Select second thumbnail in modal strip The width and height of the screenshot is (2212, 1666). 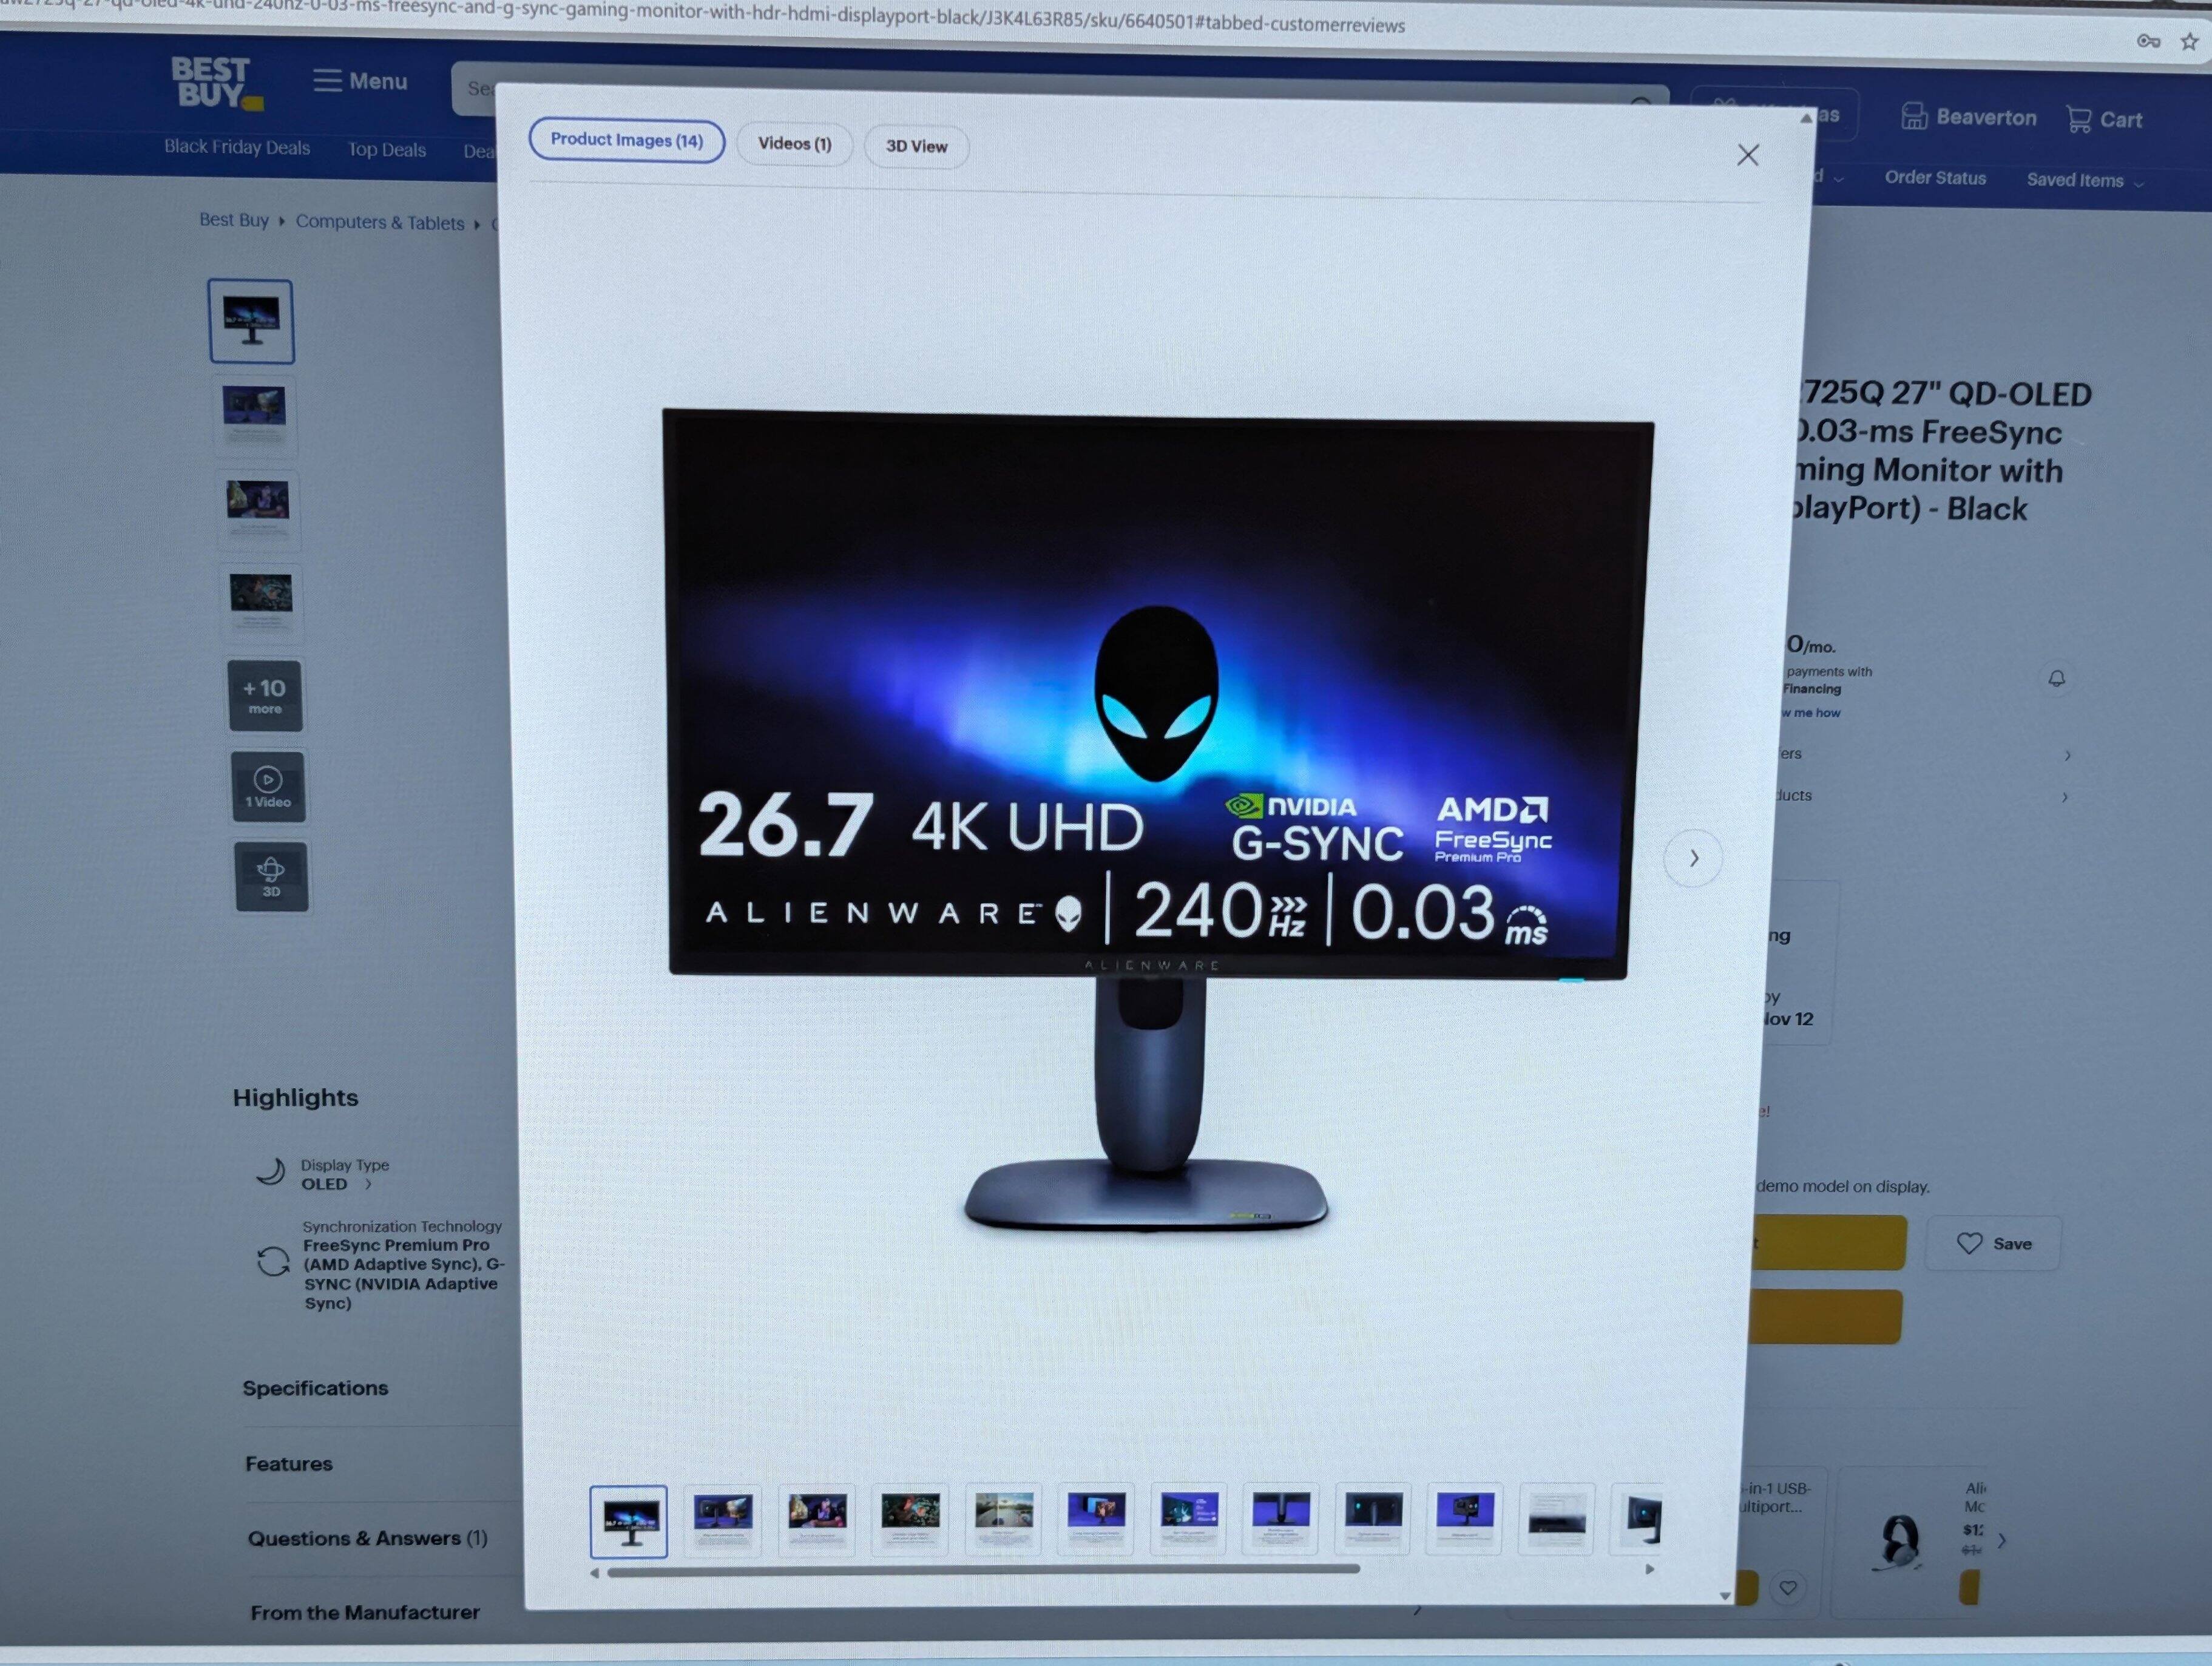[x=722, y=1519]
